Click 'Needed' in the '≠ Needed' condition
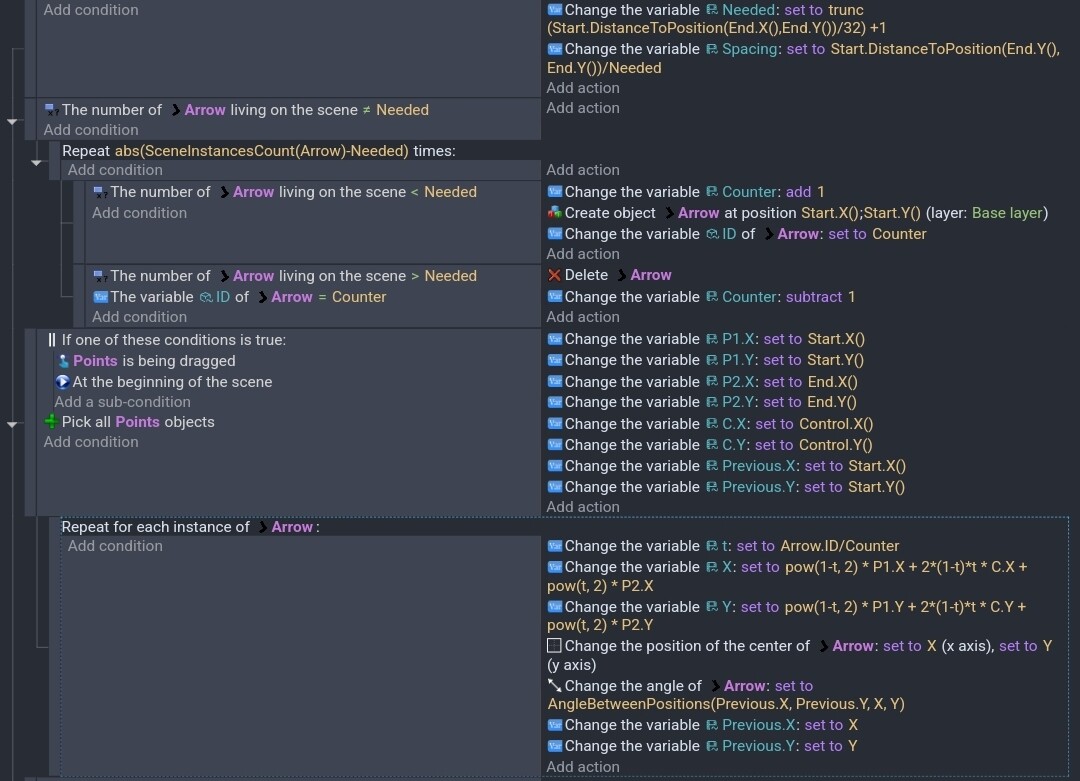 click(402, 110)
